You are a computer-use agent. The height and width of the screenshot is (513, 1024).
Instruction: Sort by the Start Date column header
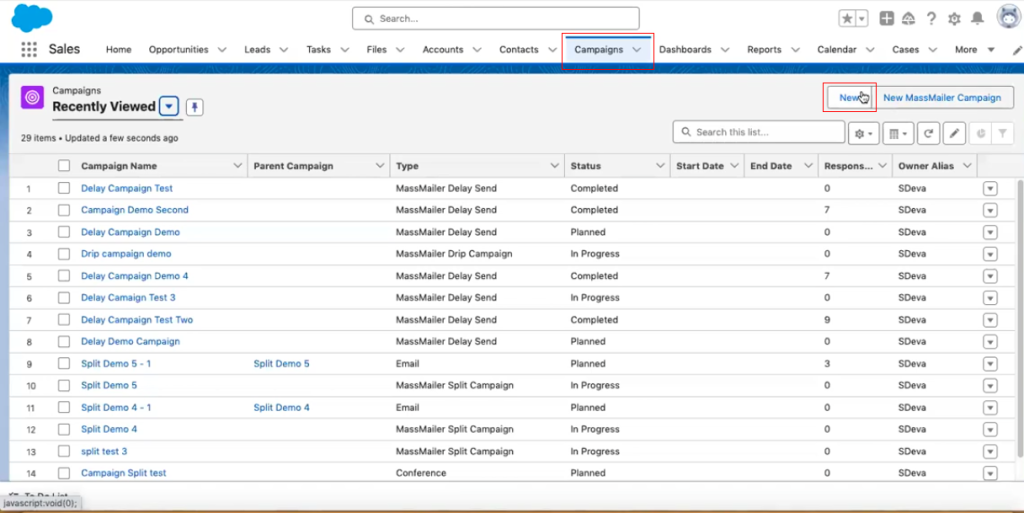pyautogui.click(x=699, y=166)
